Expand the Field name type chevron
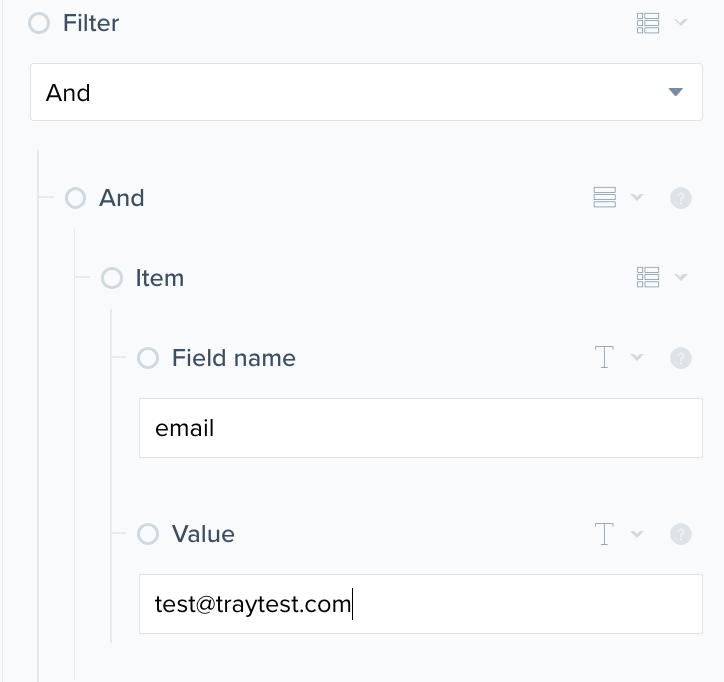The image size is (724, 682). [637, 358]
